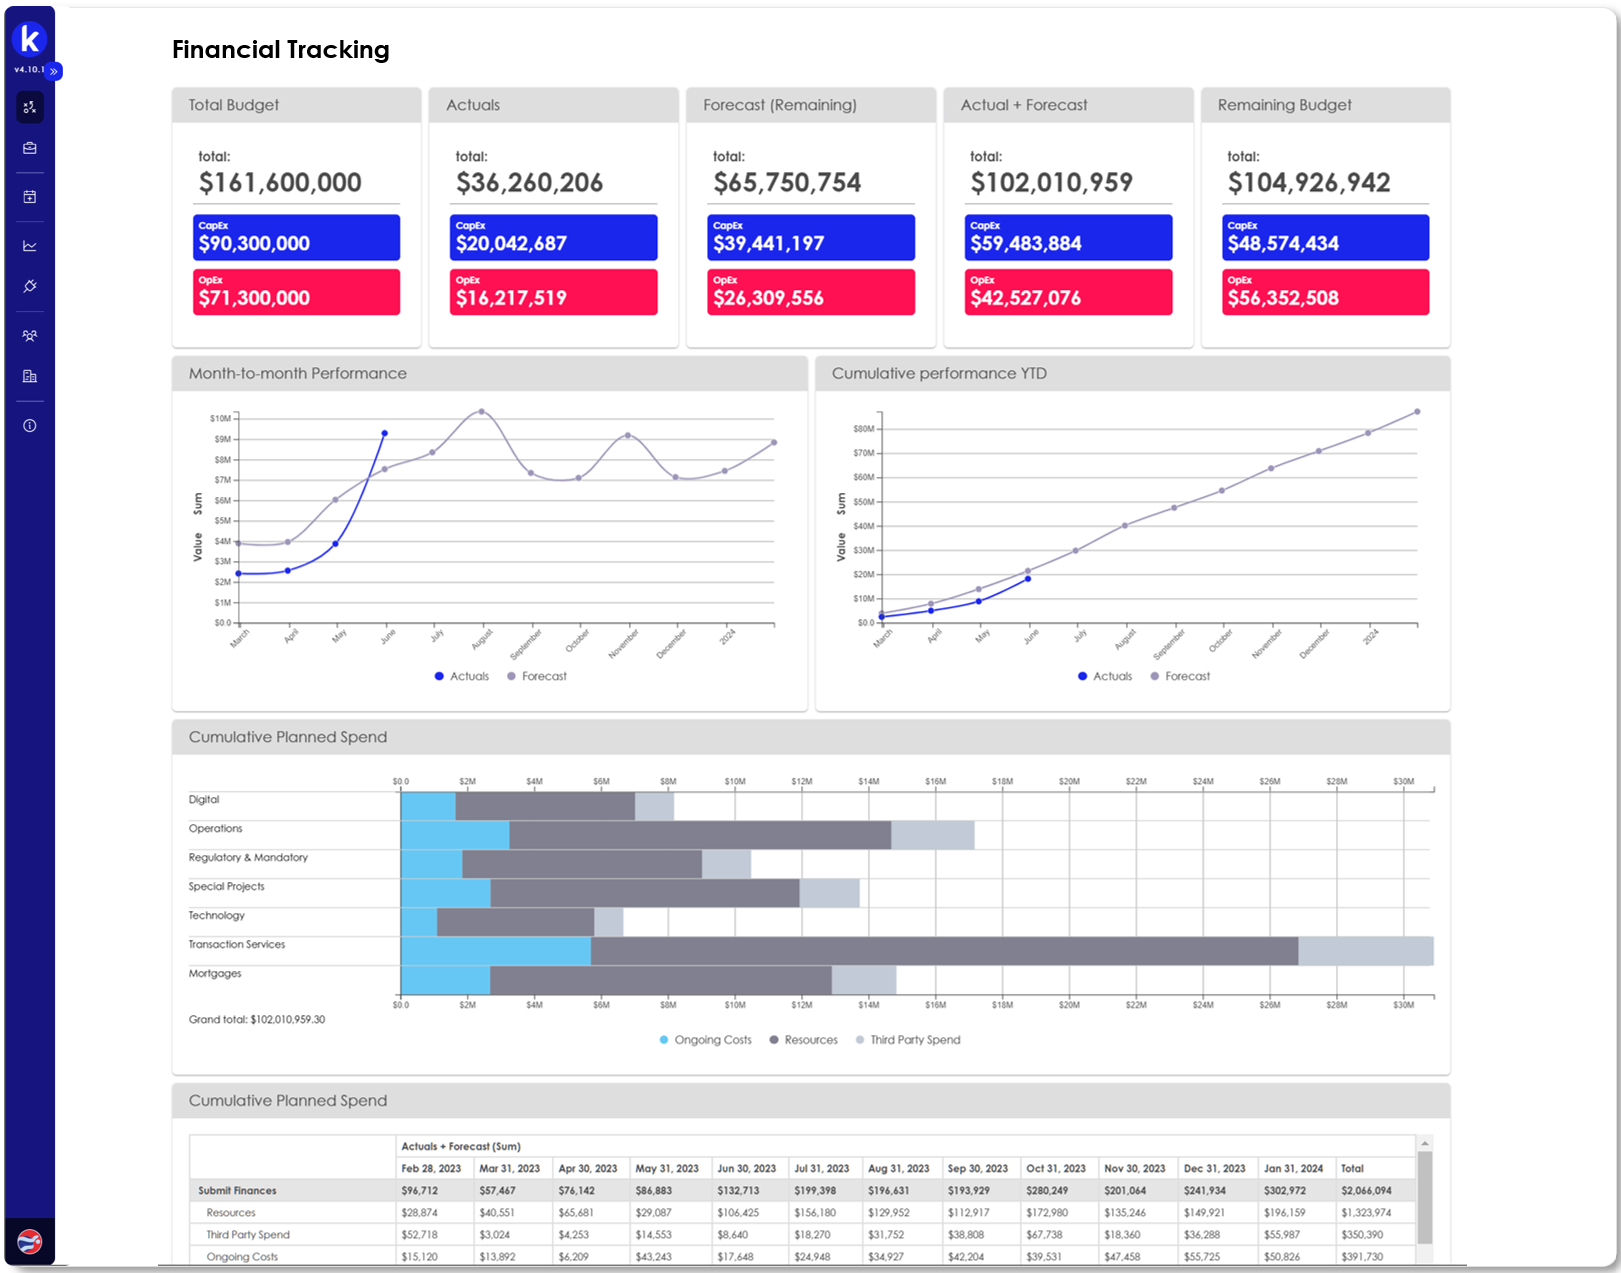Click the Forecast OpEx $26,309,556 tile
Screen dimensions: 1621x1273
coord(811,292)
